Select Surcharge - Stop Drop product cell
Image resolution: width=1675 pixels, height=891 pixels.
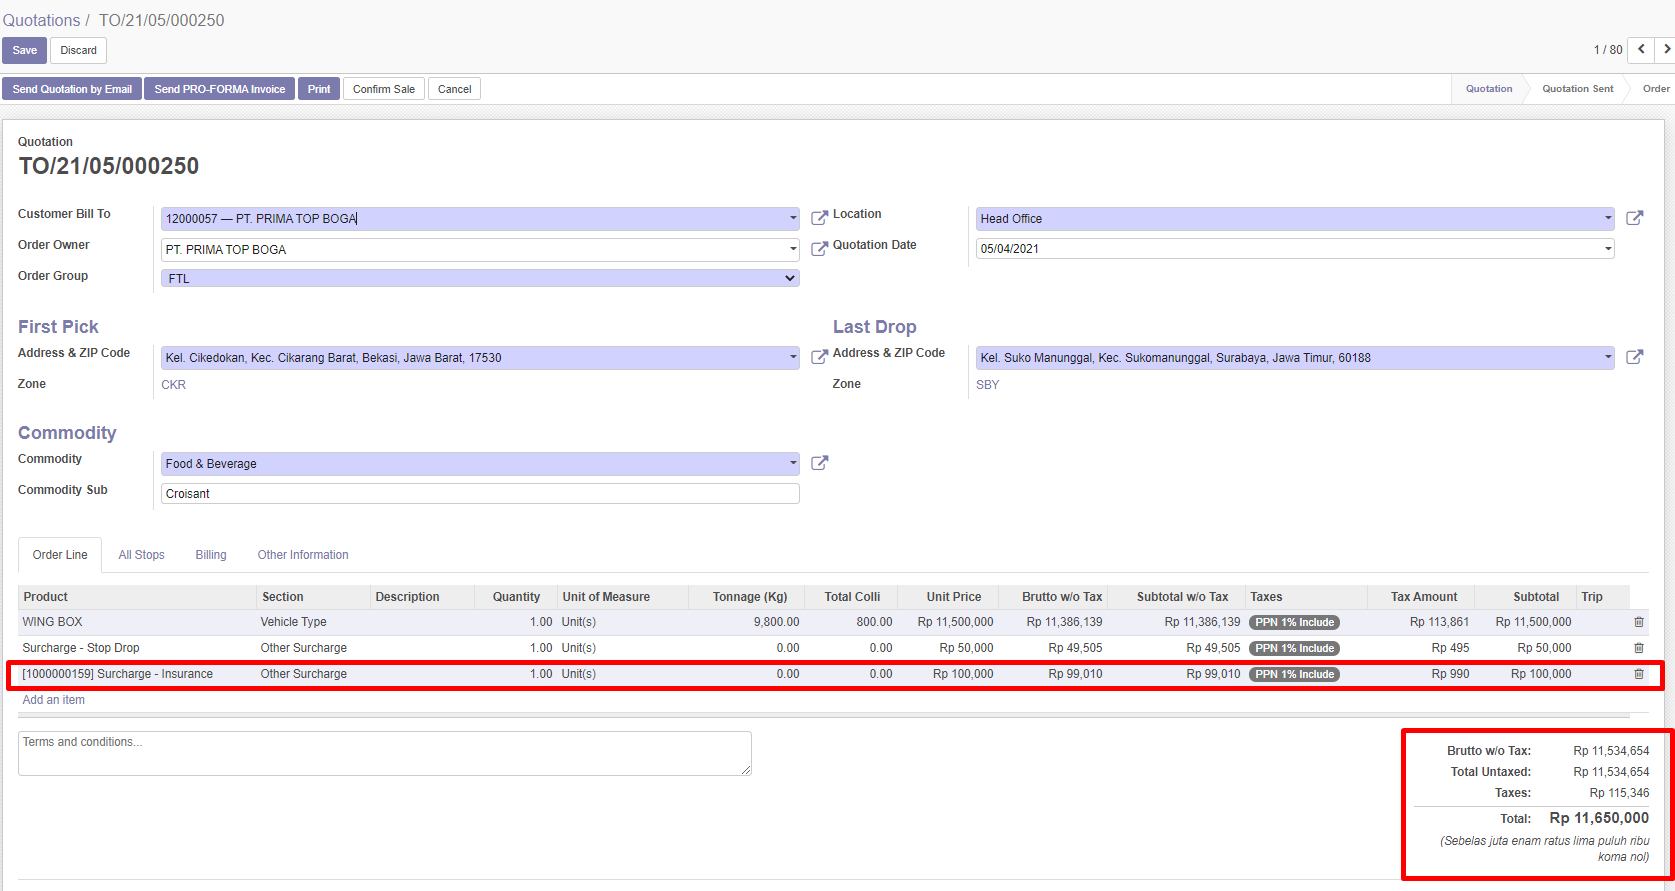[137, 648]
